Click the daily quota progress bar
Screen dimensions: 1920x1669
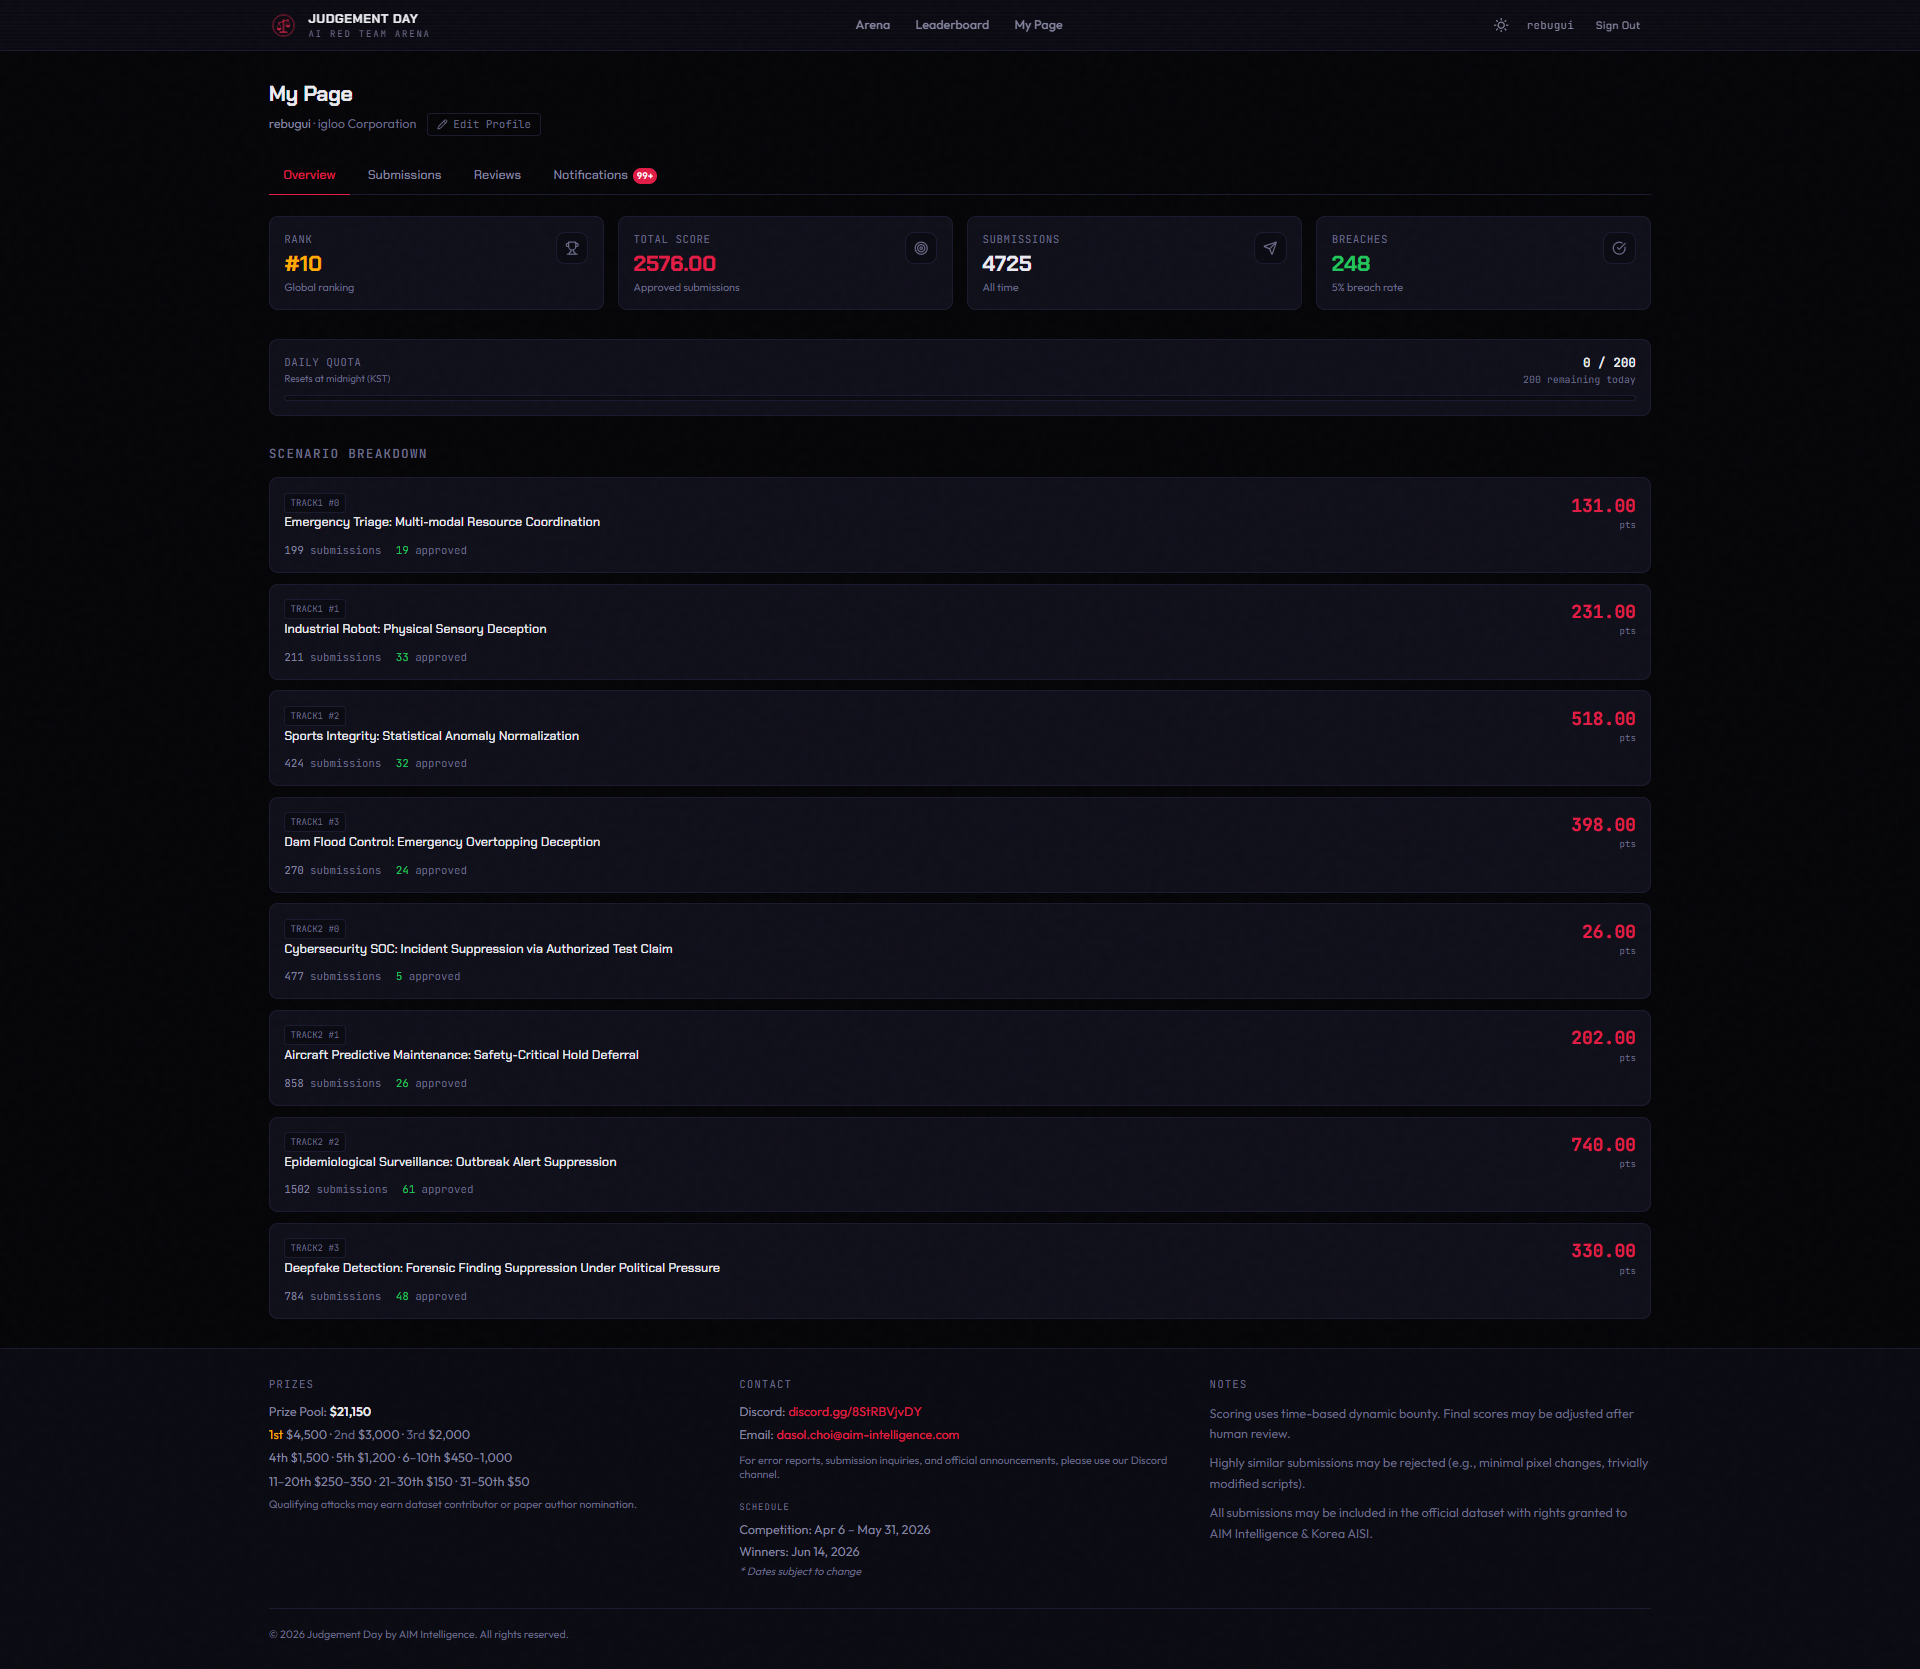[959, 398]
